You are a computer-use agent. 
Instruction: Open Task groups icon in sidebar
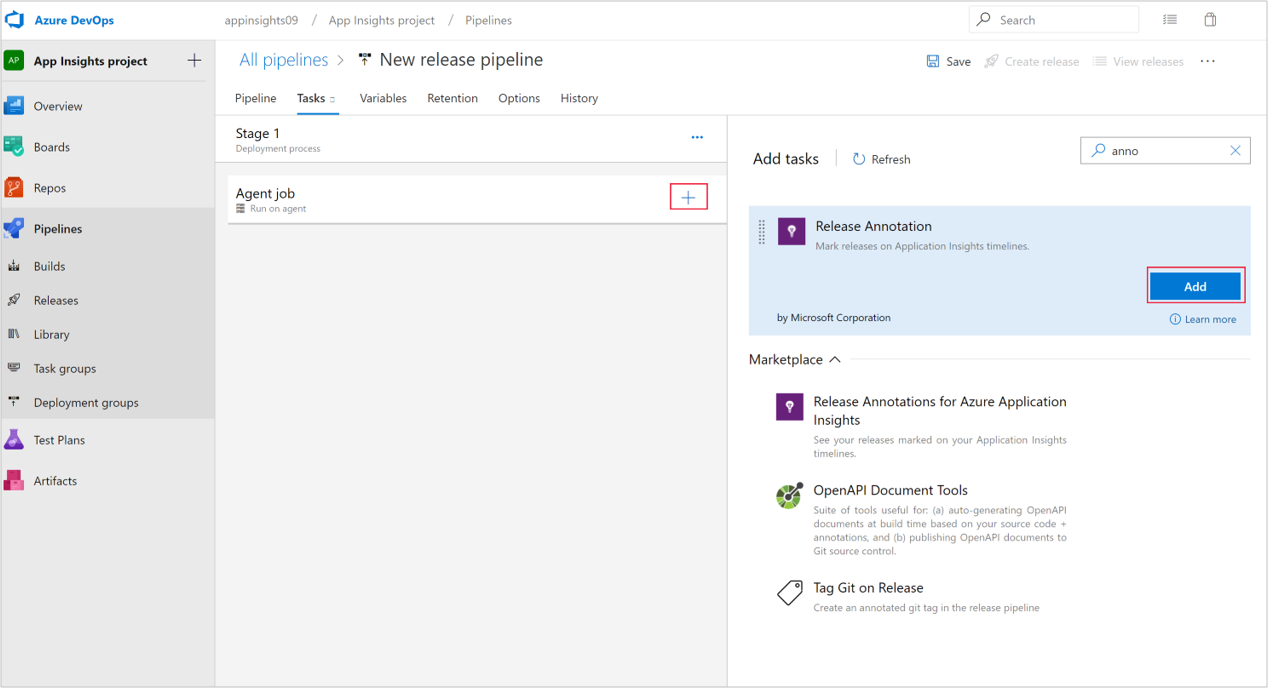(x=14, y=368)
